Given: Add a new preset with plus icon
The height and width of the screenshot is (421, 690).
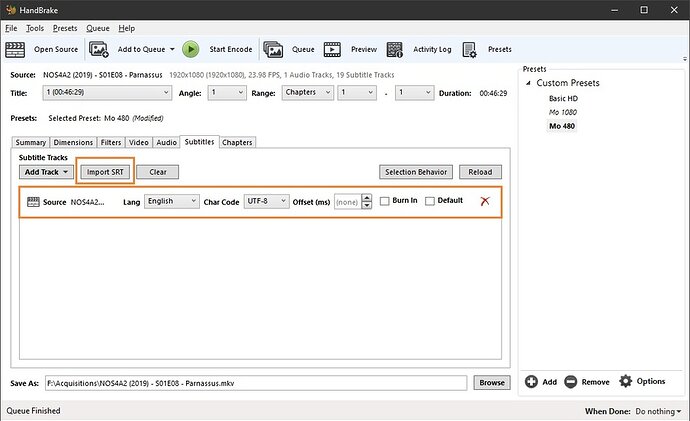Looking at the screenshot, I should pyautogui.click(x=531, y=381).
